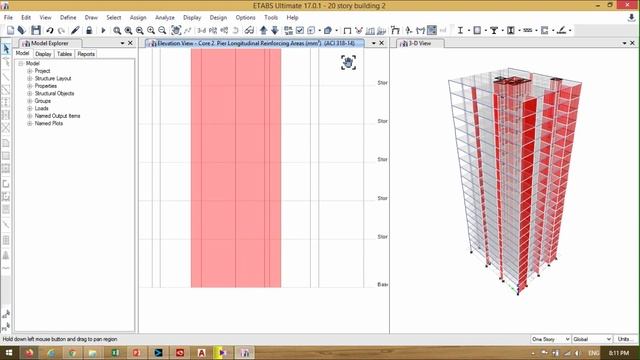Click the 3-D building model view

pos(515,180)
